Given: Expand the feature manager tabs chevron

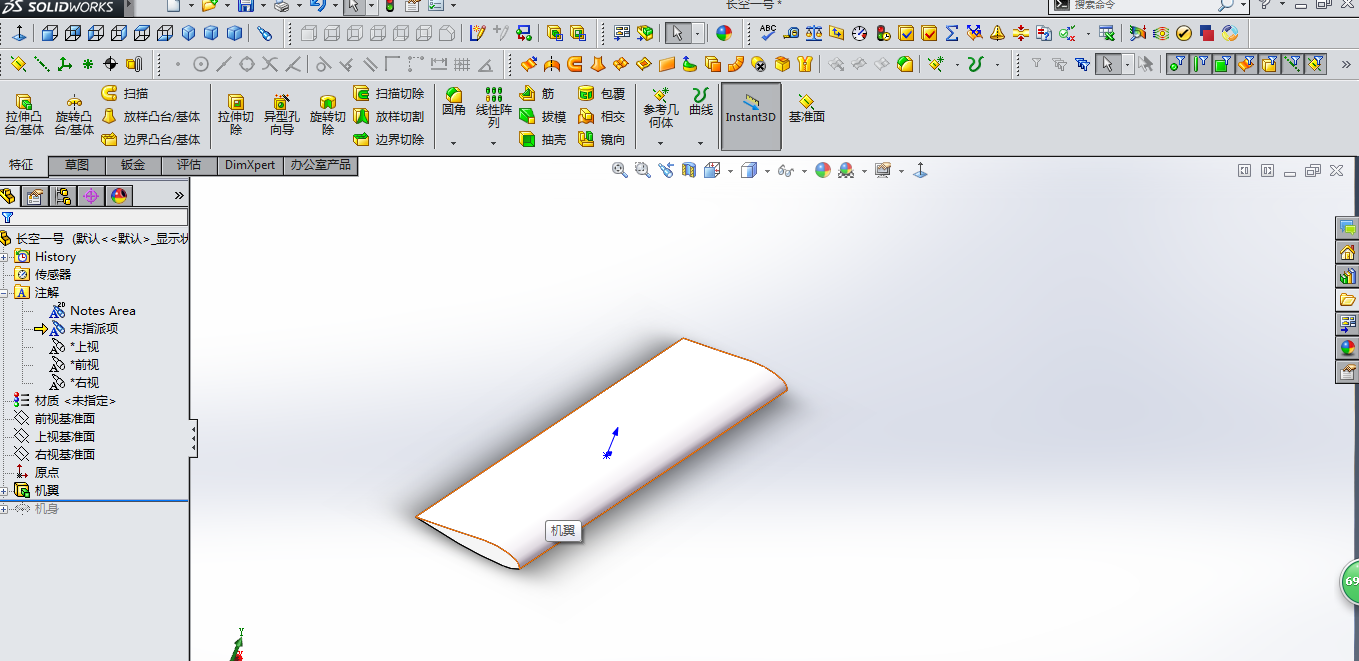Looking at the screenshot, I should coord(179,196).
